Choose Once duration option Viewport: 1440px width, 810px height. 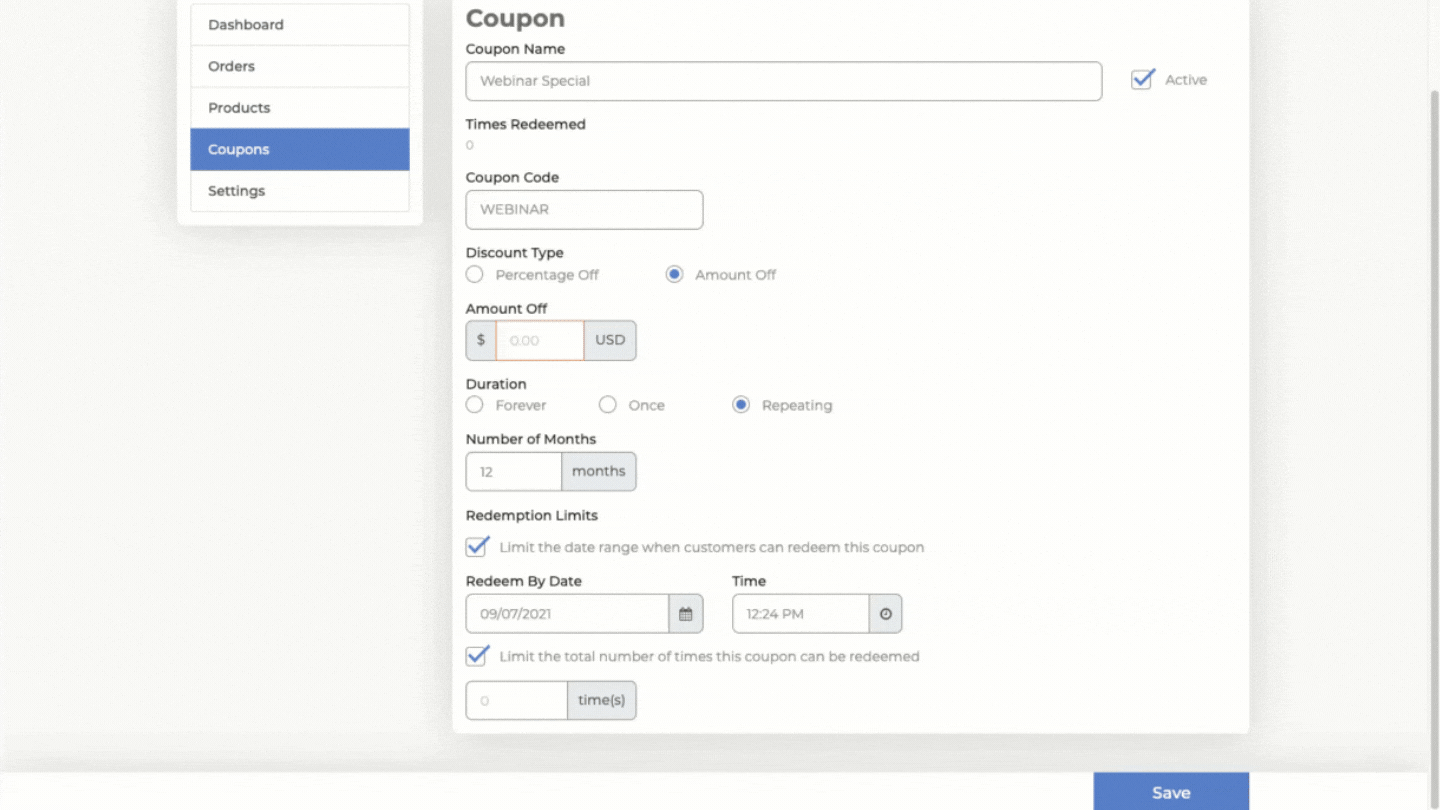[x=607, y=405]
